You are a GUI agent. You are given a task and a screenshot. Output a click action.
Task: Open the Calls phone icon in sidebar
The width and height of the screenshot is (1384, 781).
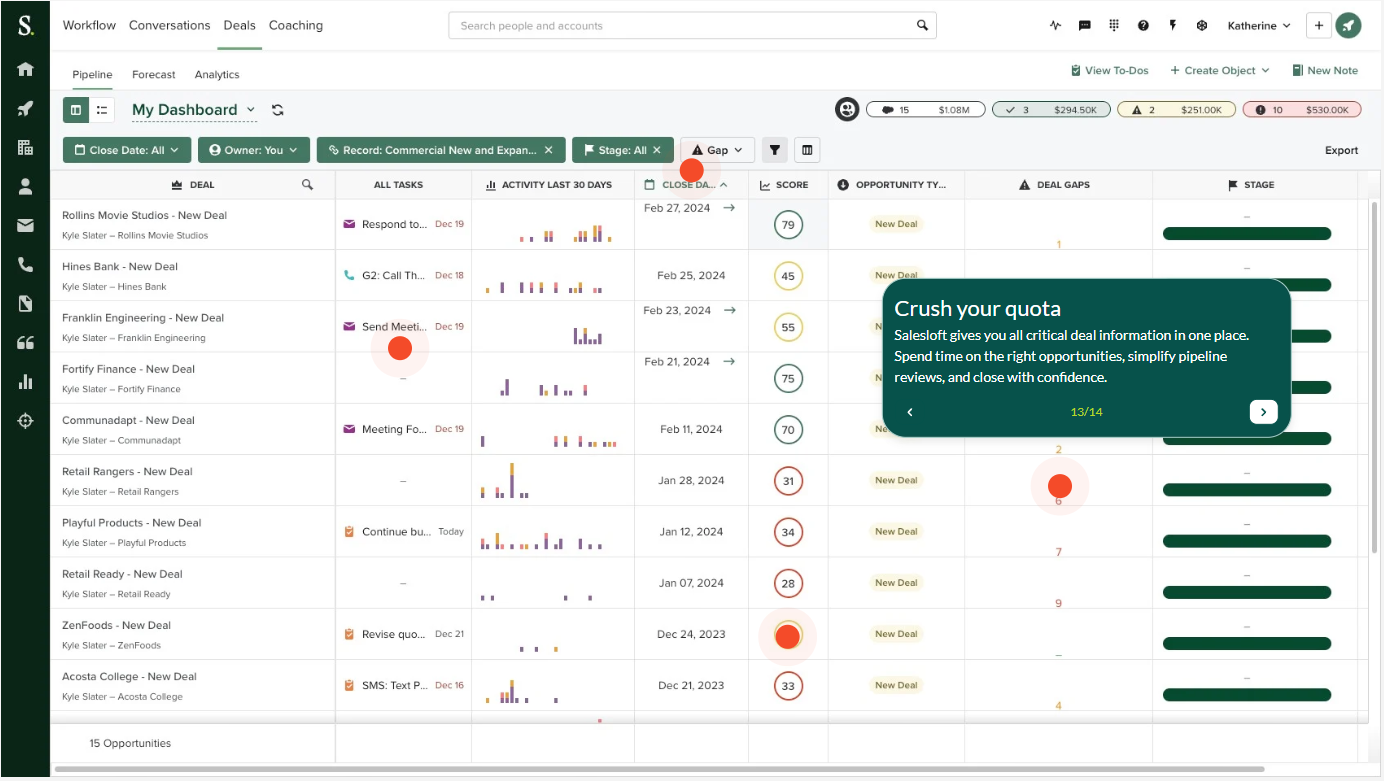tap(25, 264)
